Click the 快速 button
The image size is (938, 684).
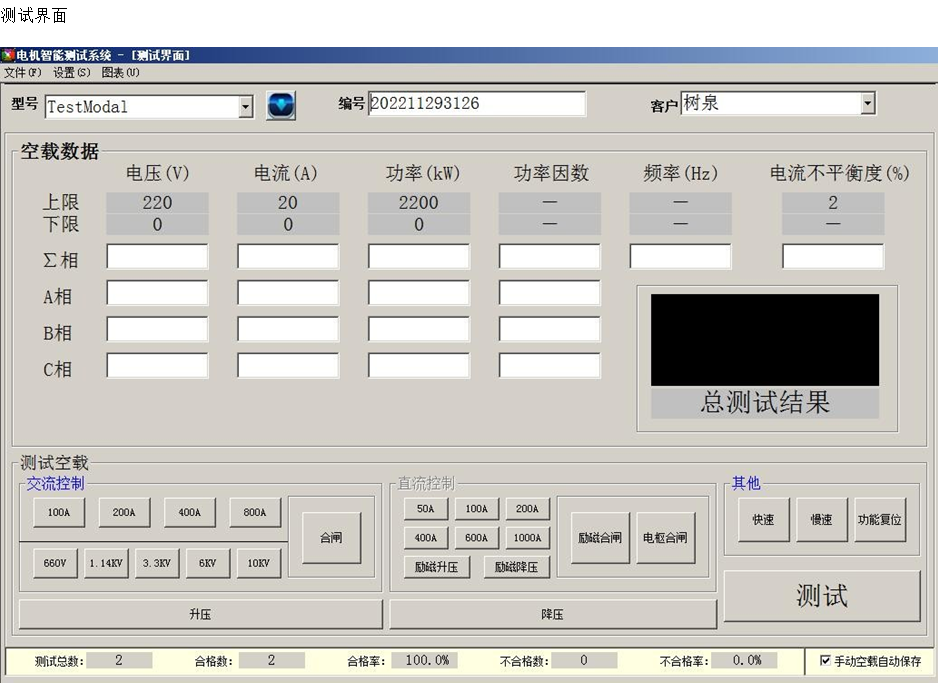click(x=763, y=520)
